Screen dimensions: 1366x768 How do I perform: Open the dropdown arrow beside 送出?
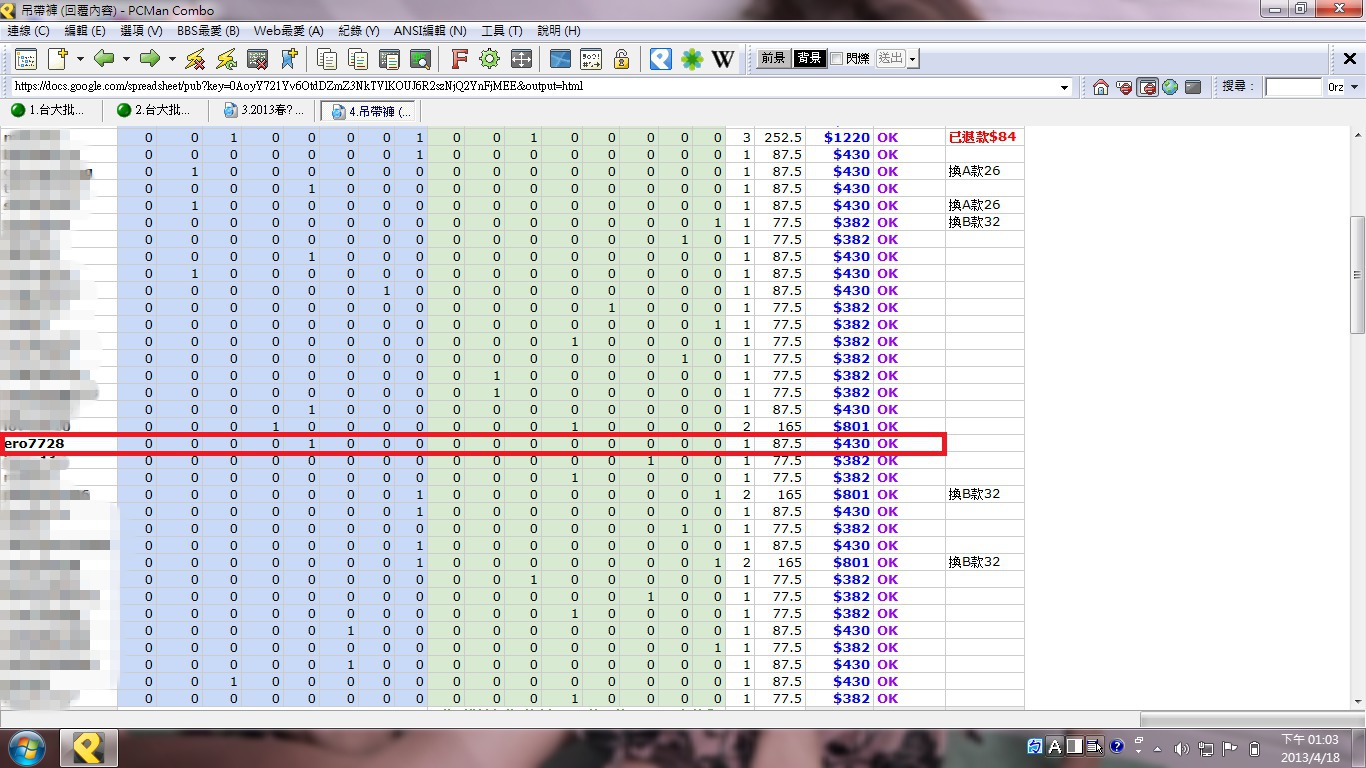tap(913, 59)
